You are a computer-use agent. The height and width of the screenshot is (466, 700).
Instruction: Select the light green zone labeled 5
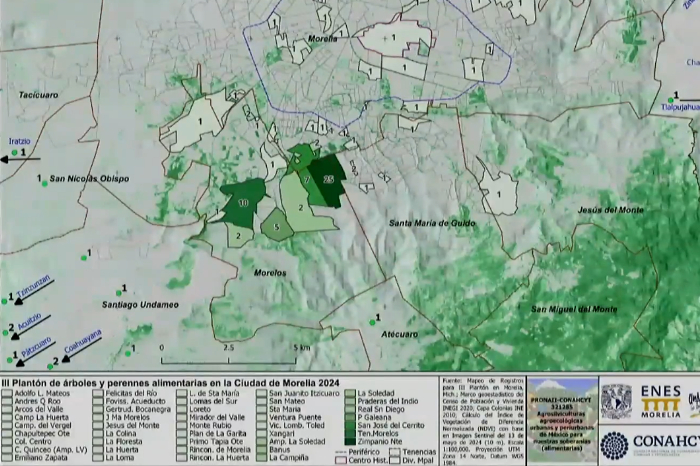(x=277, y=227)
